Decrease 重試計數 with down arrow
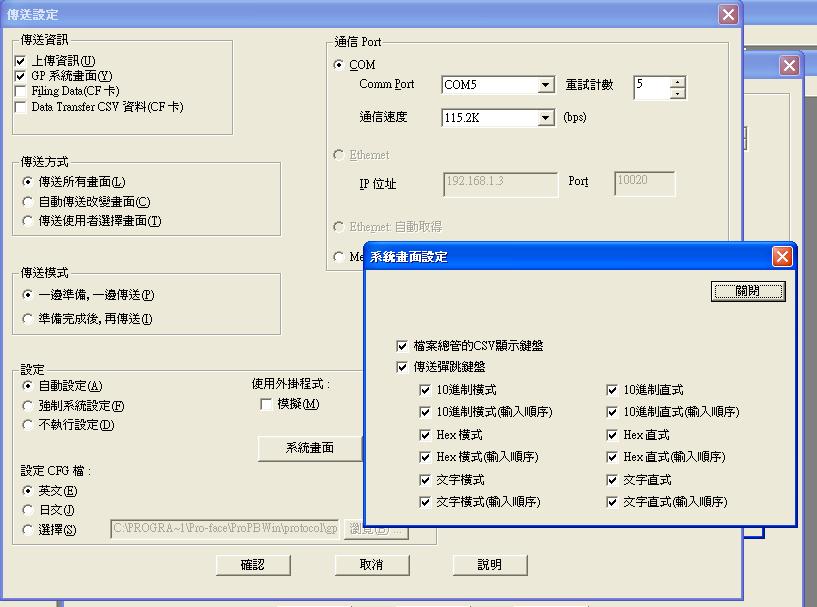Viewport: 817px width, 607px height. pos(678,93)
